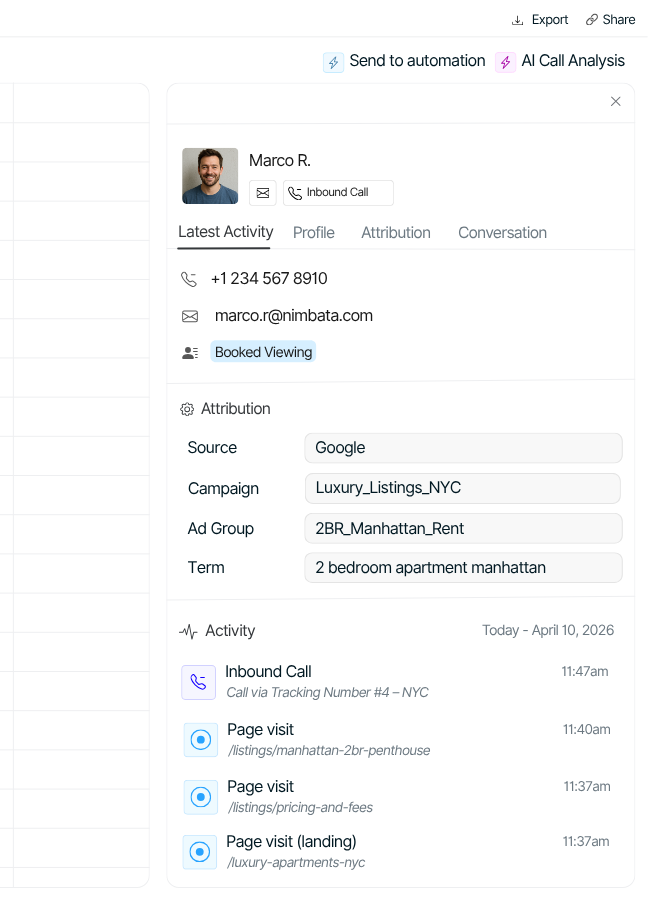The width and height of the screenshot is (650, 900).
Task: Click Call via Tracking Number #4 – NYC
Action: tap(327, 693)
